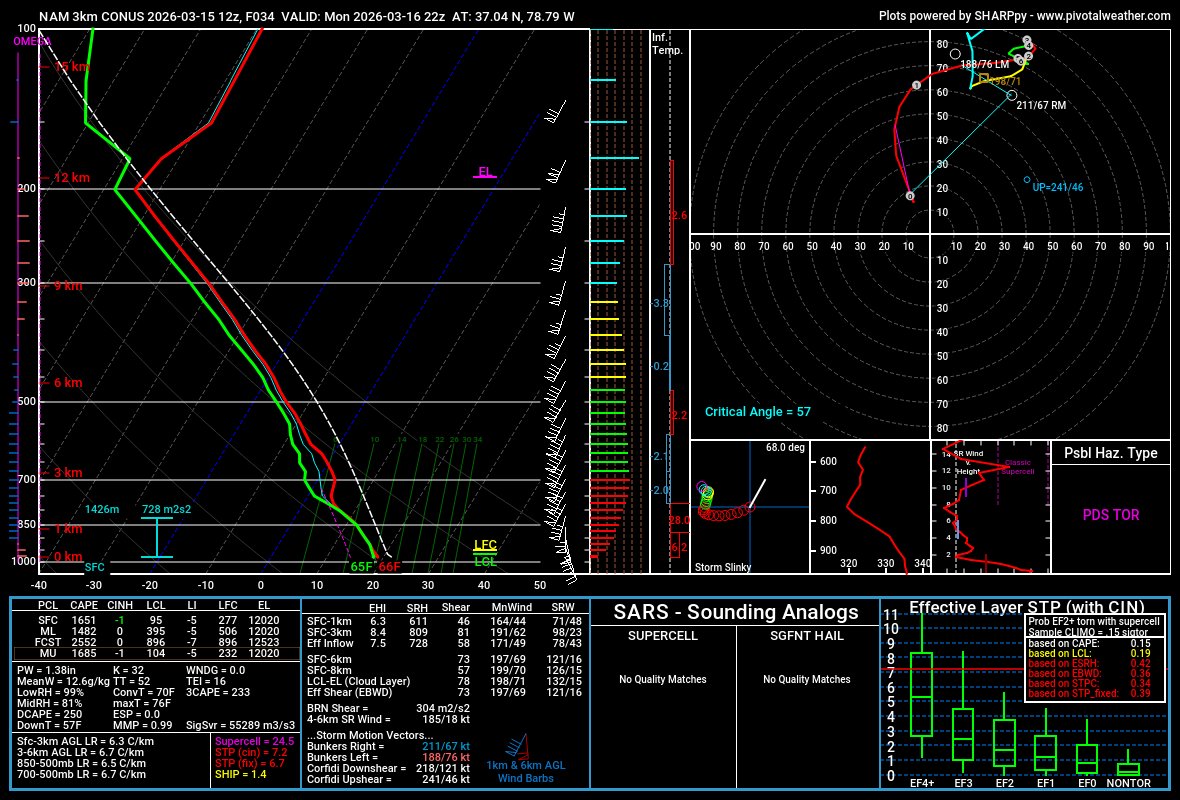Click the NONTOR box plot label

coord(1128,783)
